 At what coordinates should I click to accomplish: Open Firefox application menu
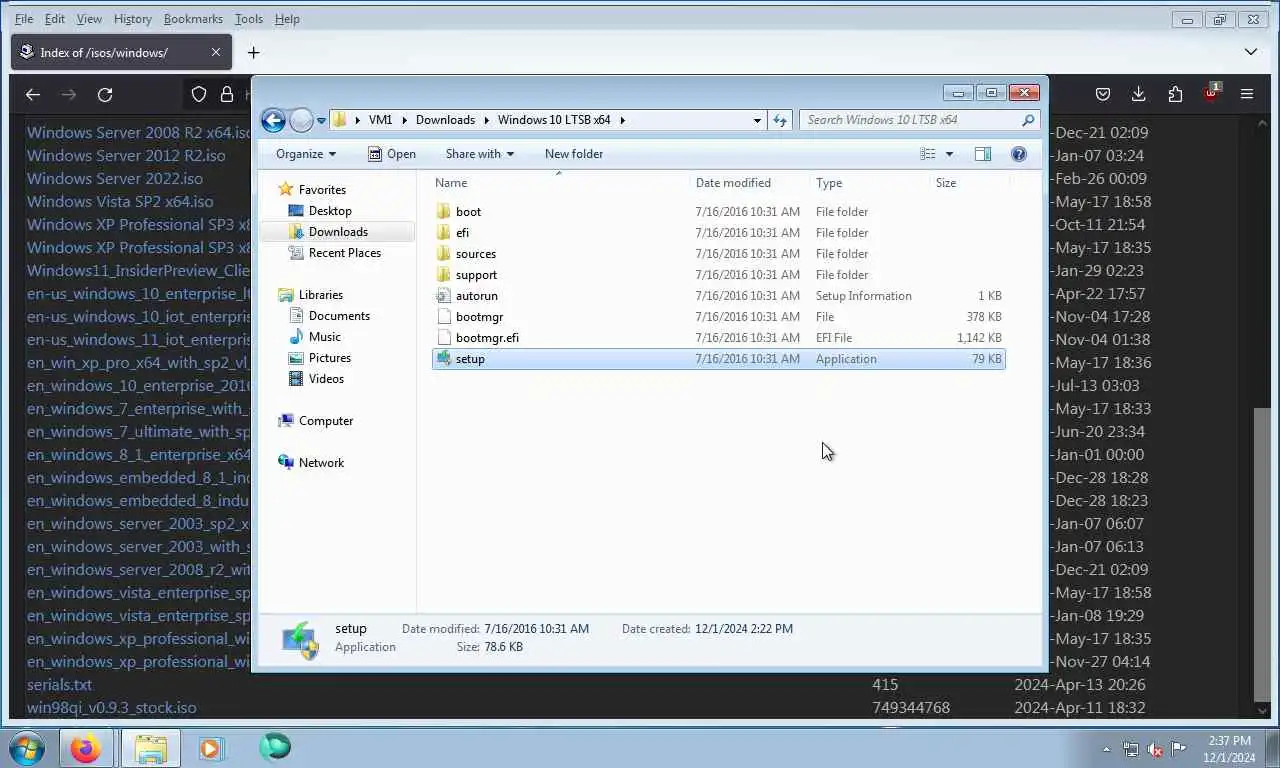click(x=1247, y=94)
